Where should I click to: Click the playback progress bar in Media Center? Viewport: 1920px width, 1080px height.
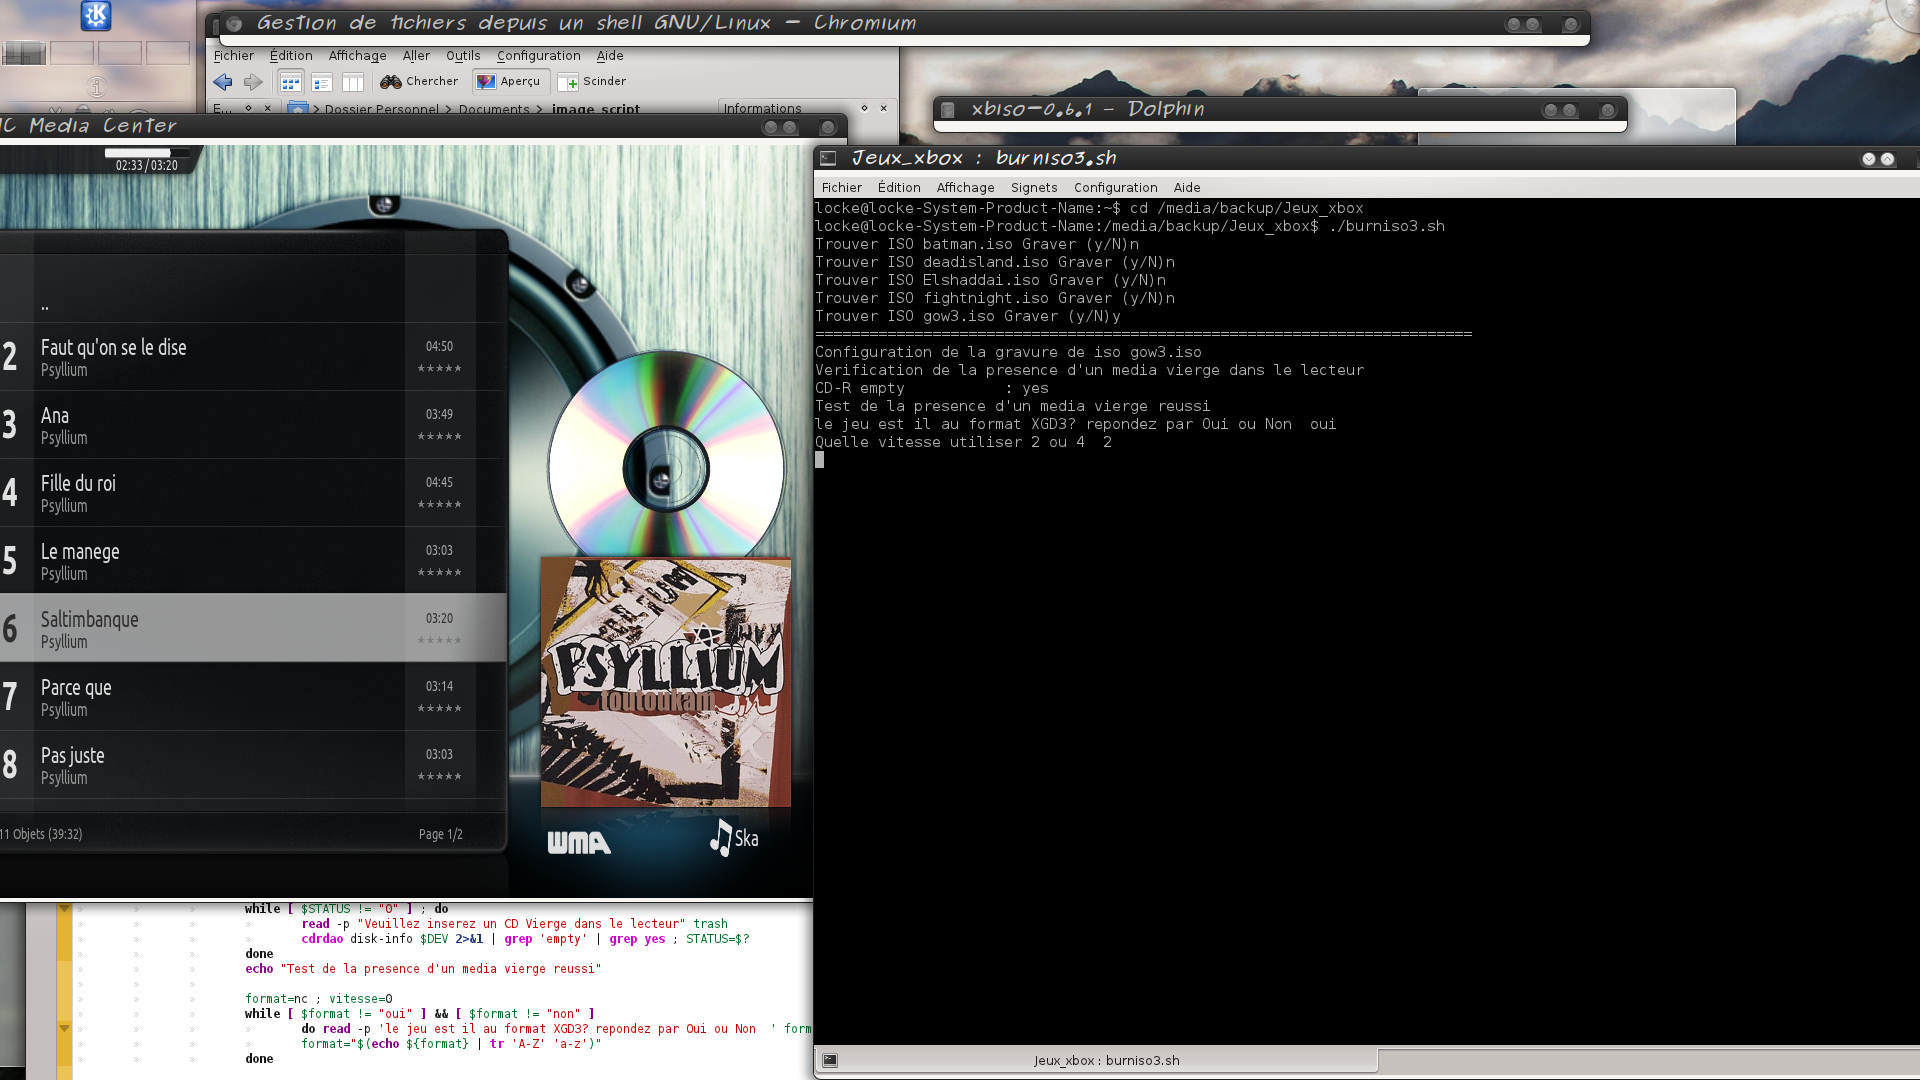pos(146,153)
